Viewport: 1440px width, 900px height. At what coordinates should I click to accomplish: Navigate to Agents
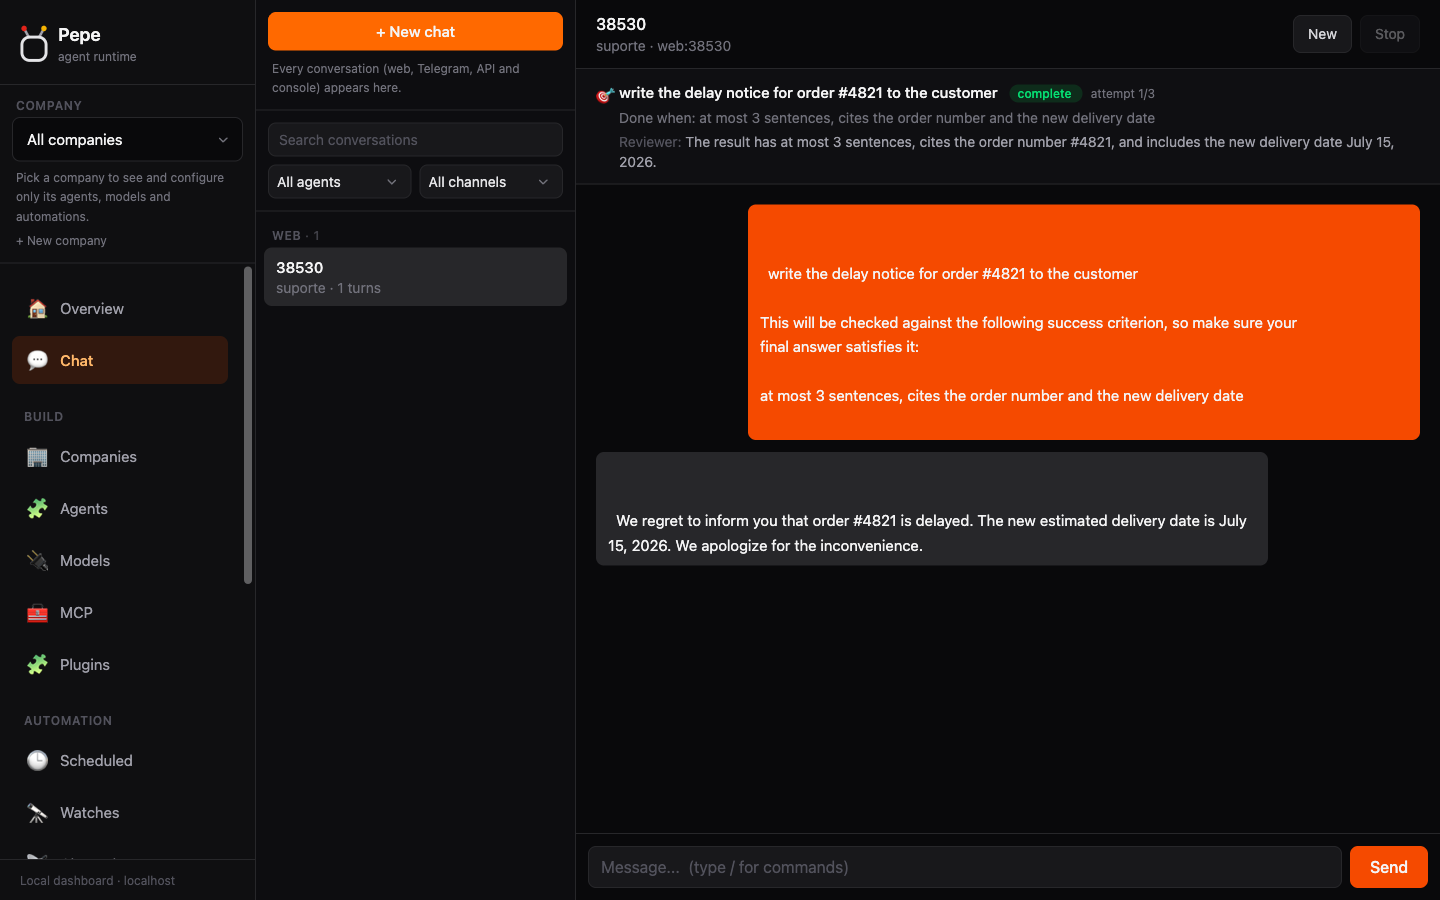pos(120,509)
